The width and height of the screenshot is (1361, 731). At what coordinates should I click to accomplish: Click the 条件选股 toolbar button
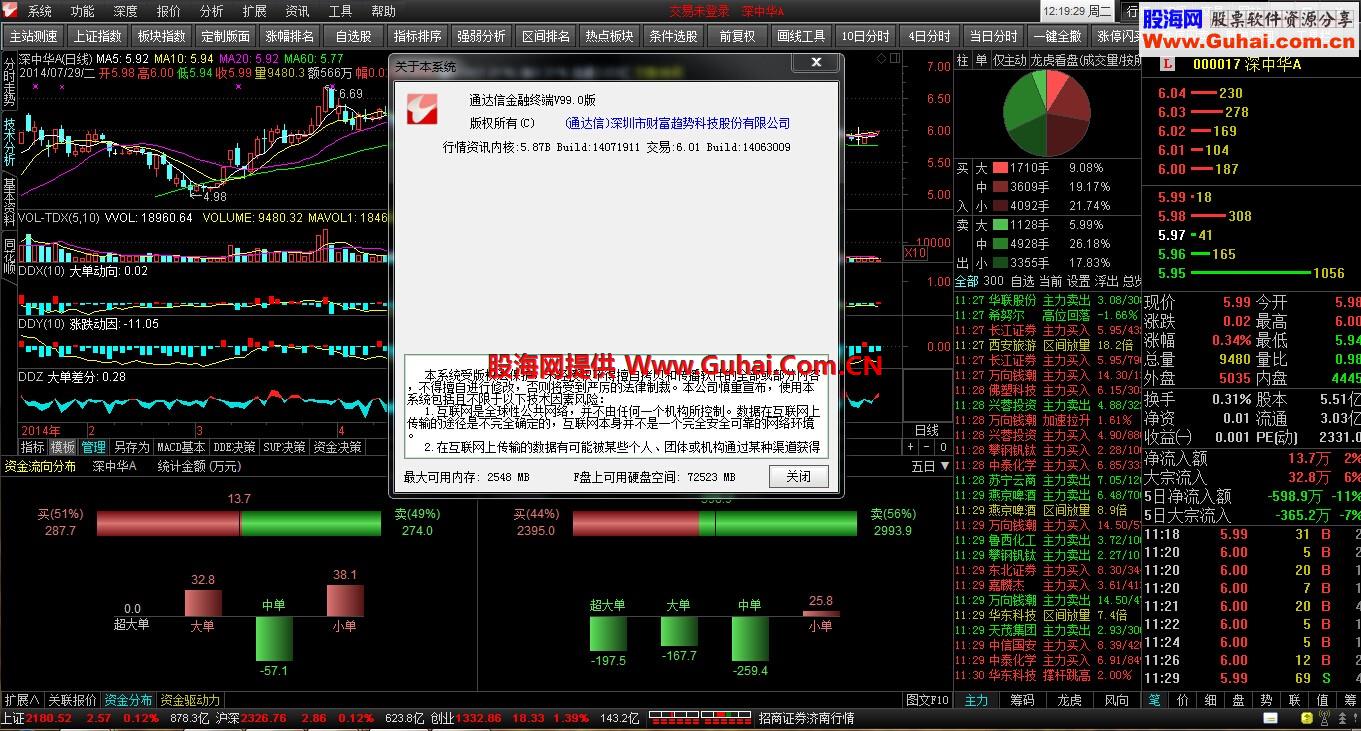[x=673, y=36]
